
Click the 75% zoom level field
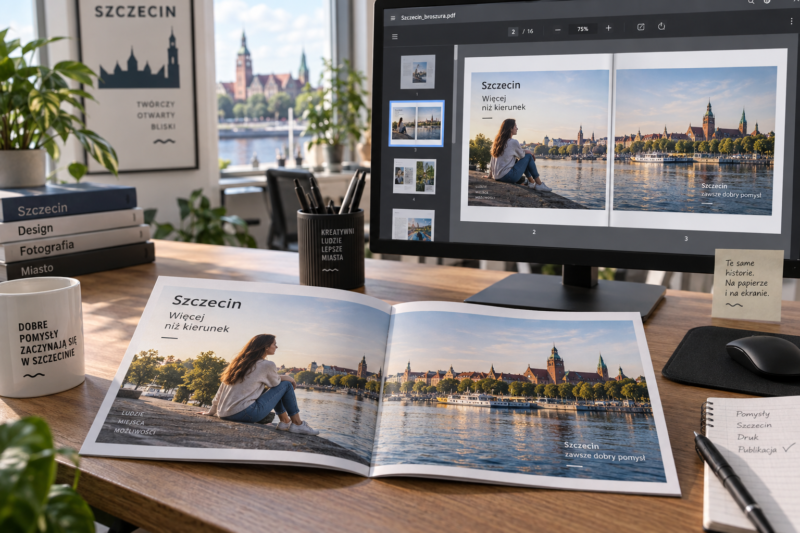click(583, 29)
